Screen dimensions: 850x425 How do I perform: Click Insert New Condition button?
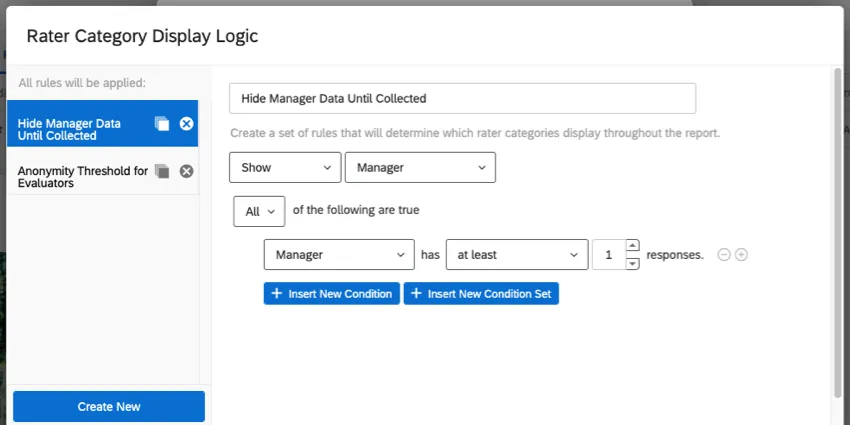[x=332, y=294]
